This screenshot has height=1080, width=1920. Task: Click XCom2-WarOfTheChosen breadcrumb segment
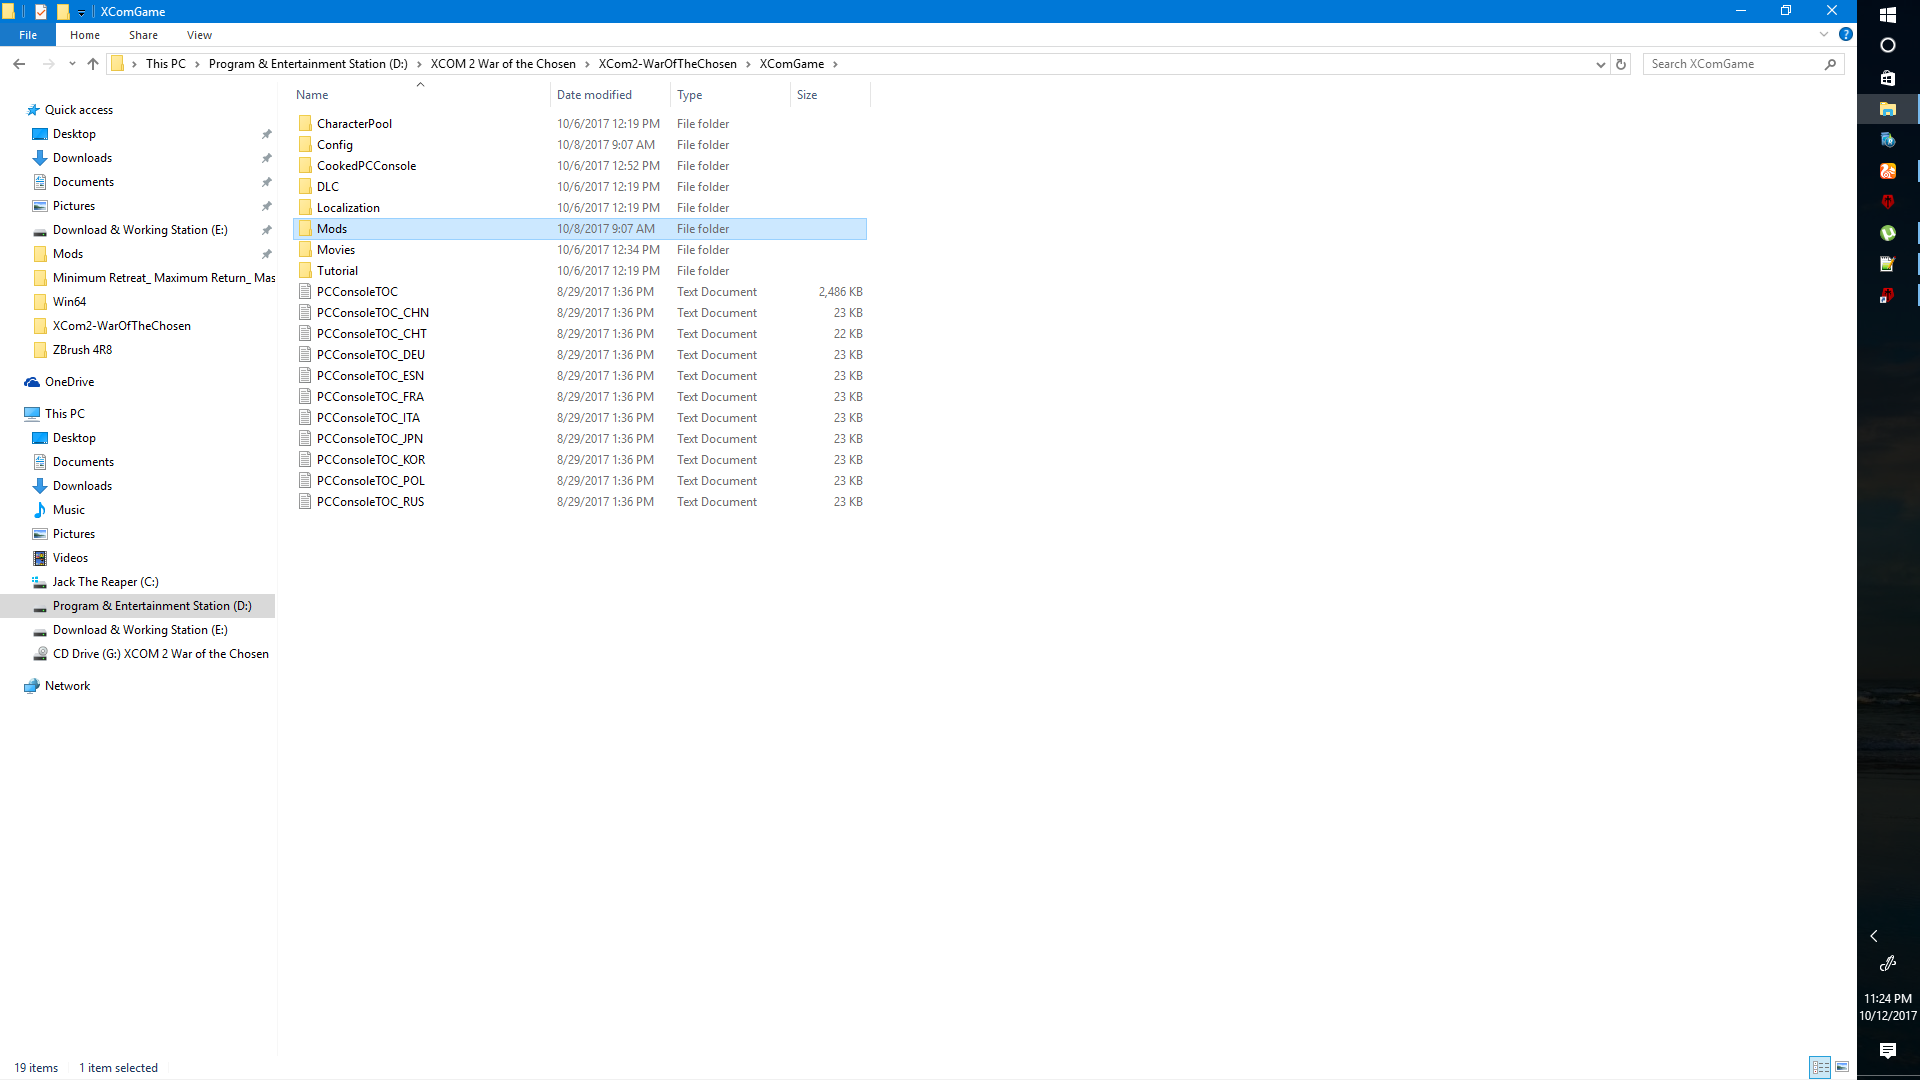point(668,64)
